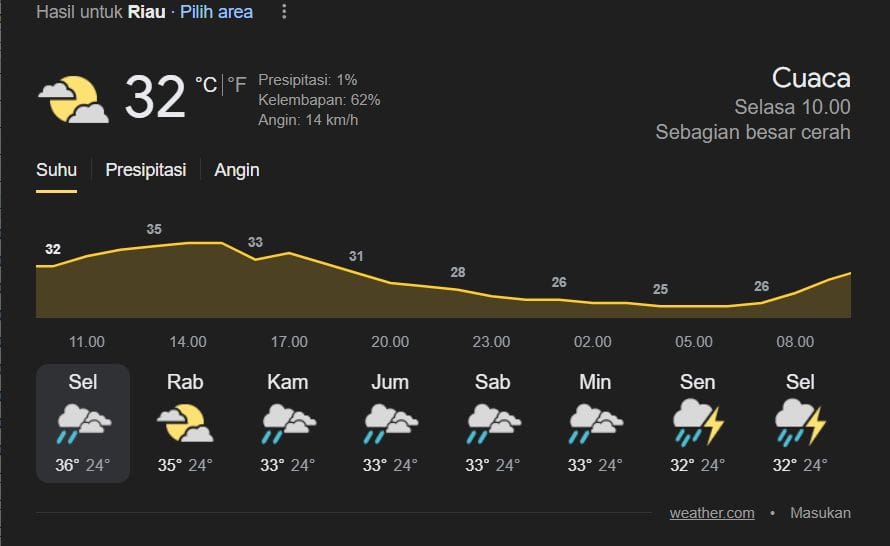Open the three-dot options menu
This screenshot has height=546, width=890.
pos(284,12)
